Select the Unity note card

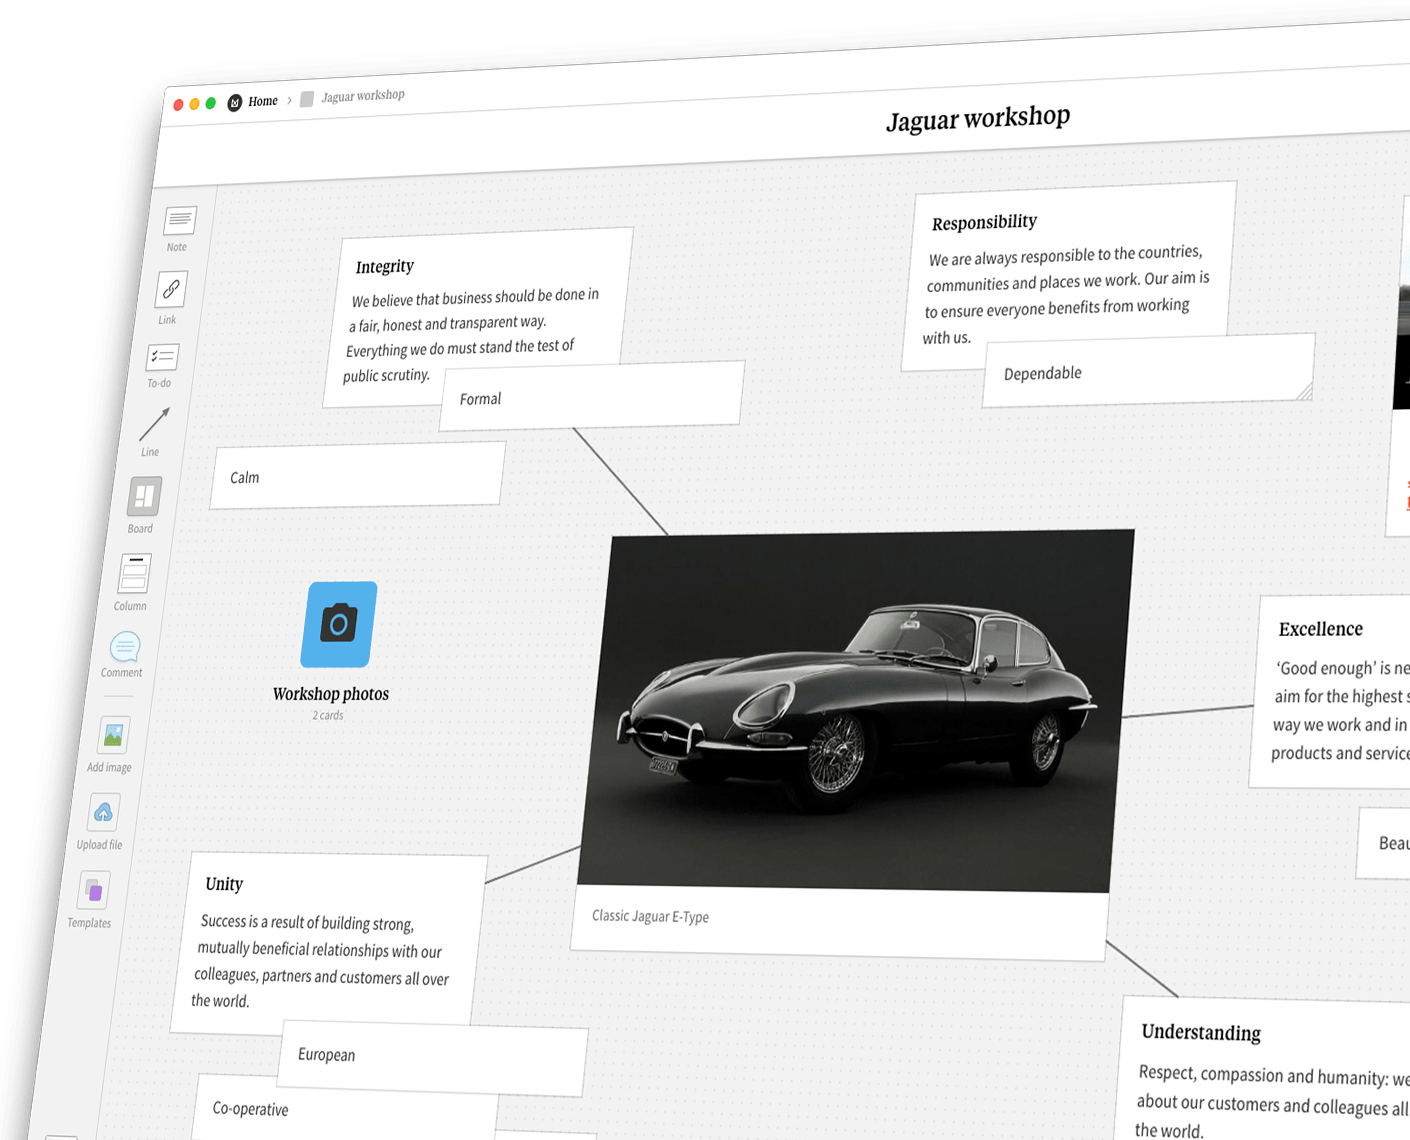click(328, 942)
